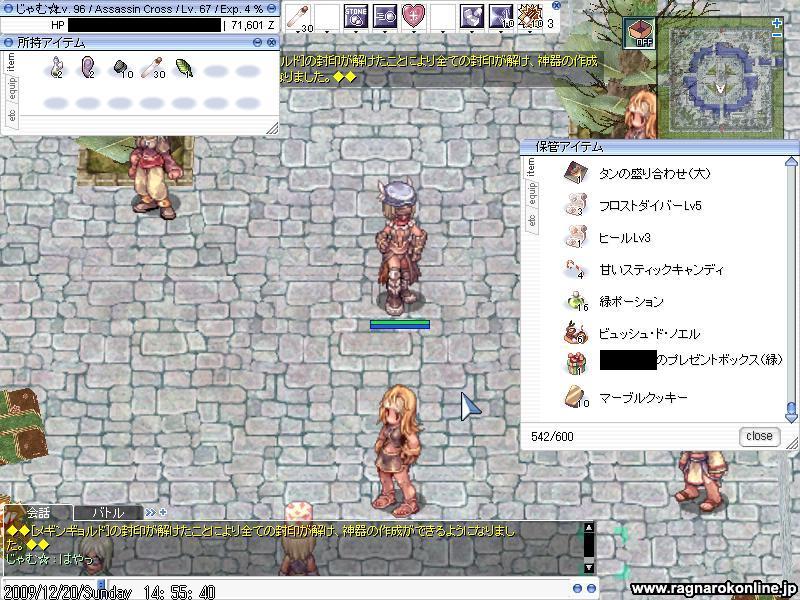Click the 甘いスティックキャンディ candy cane icon
This screenshot has height=600, width=800.
coord(577,269)
